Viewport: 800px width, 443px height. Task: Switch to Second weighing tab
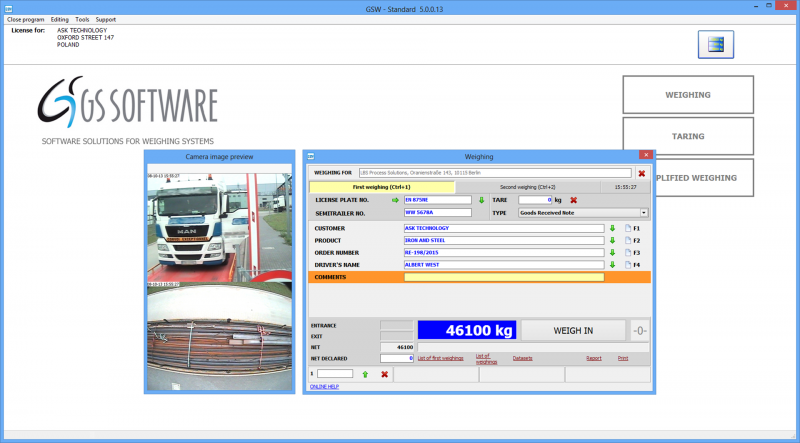526,187
